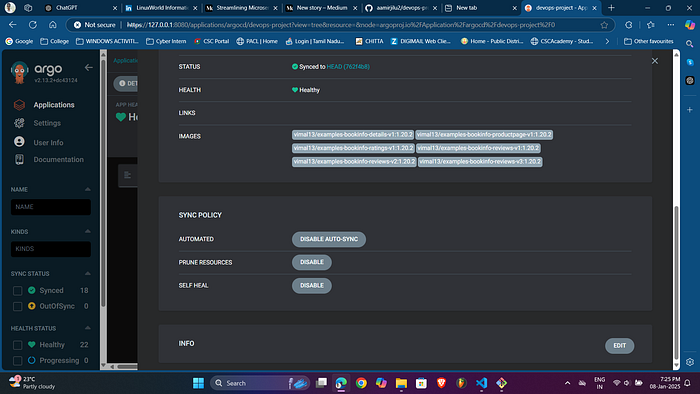The width and height of the screenshot is (700, 394).
Task: Check the Progressing filter checkbox
Action: pos(17,361)
